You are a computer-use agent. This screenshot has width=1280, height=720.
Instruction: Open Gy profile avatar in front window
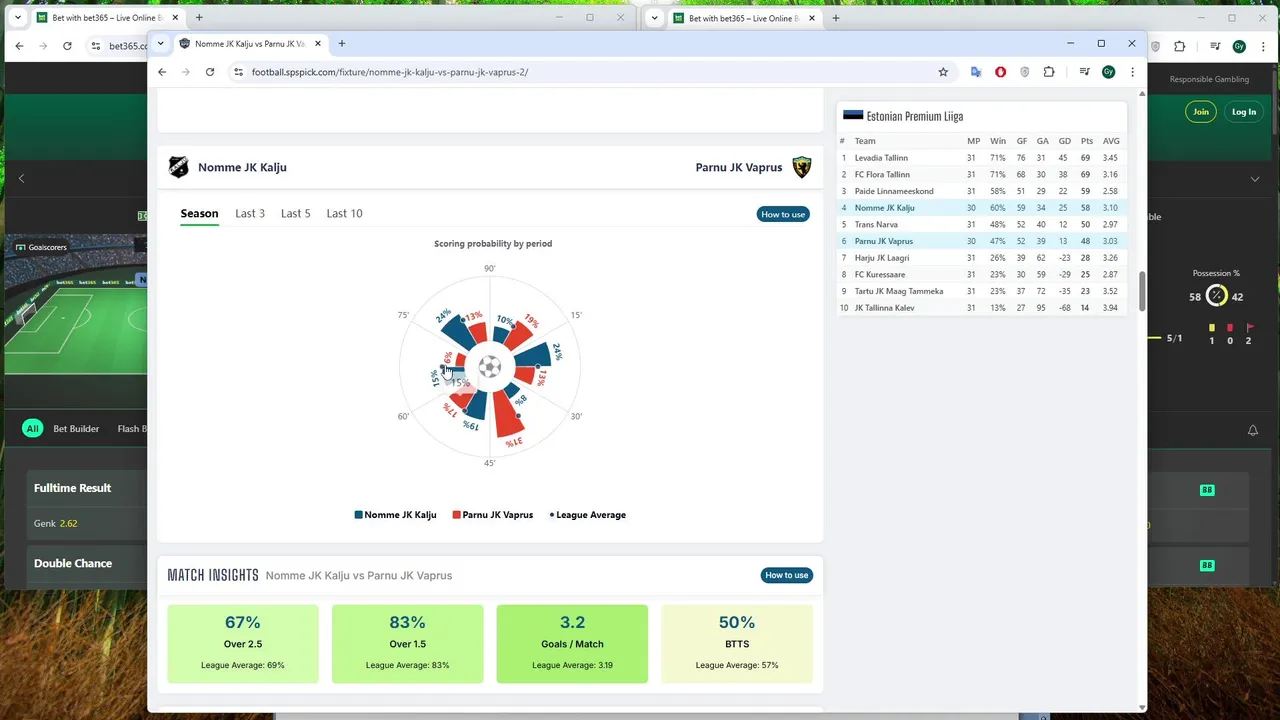[1108, 72]
